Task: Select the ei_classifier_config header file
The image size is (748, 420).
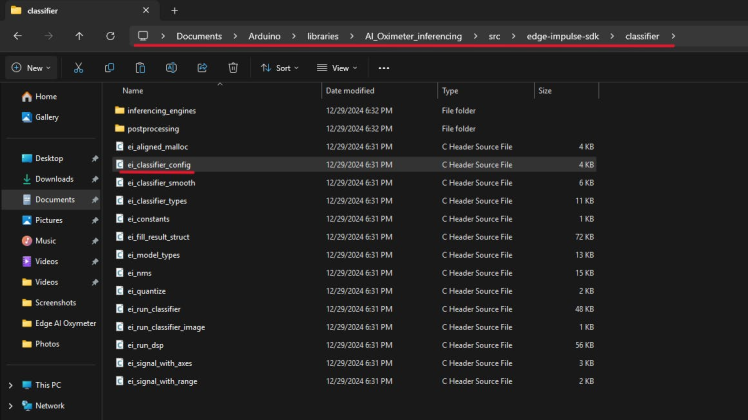Action: [159, 165]
